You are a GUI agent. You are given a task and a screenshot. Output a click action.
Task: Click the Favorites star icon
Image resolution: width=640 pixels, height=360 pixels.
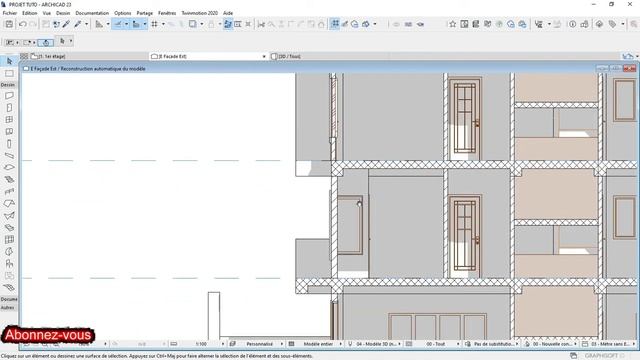tap(453, 24)
